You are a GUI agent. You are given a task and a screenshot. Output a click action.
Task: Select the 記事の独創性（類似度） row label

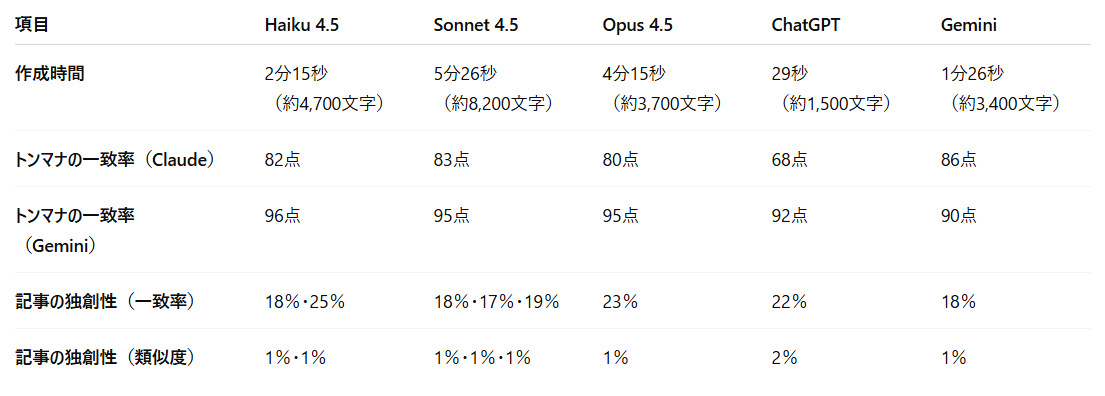point(105,358)
